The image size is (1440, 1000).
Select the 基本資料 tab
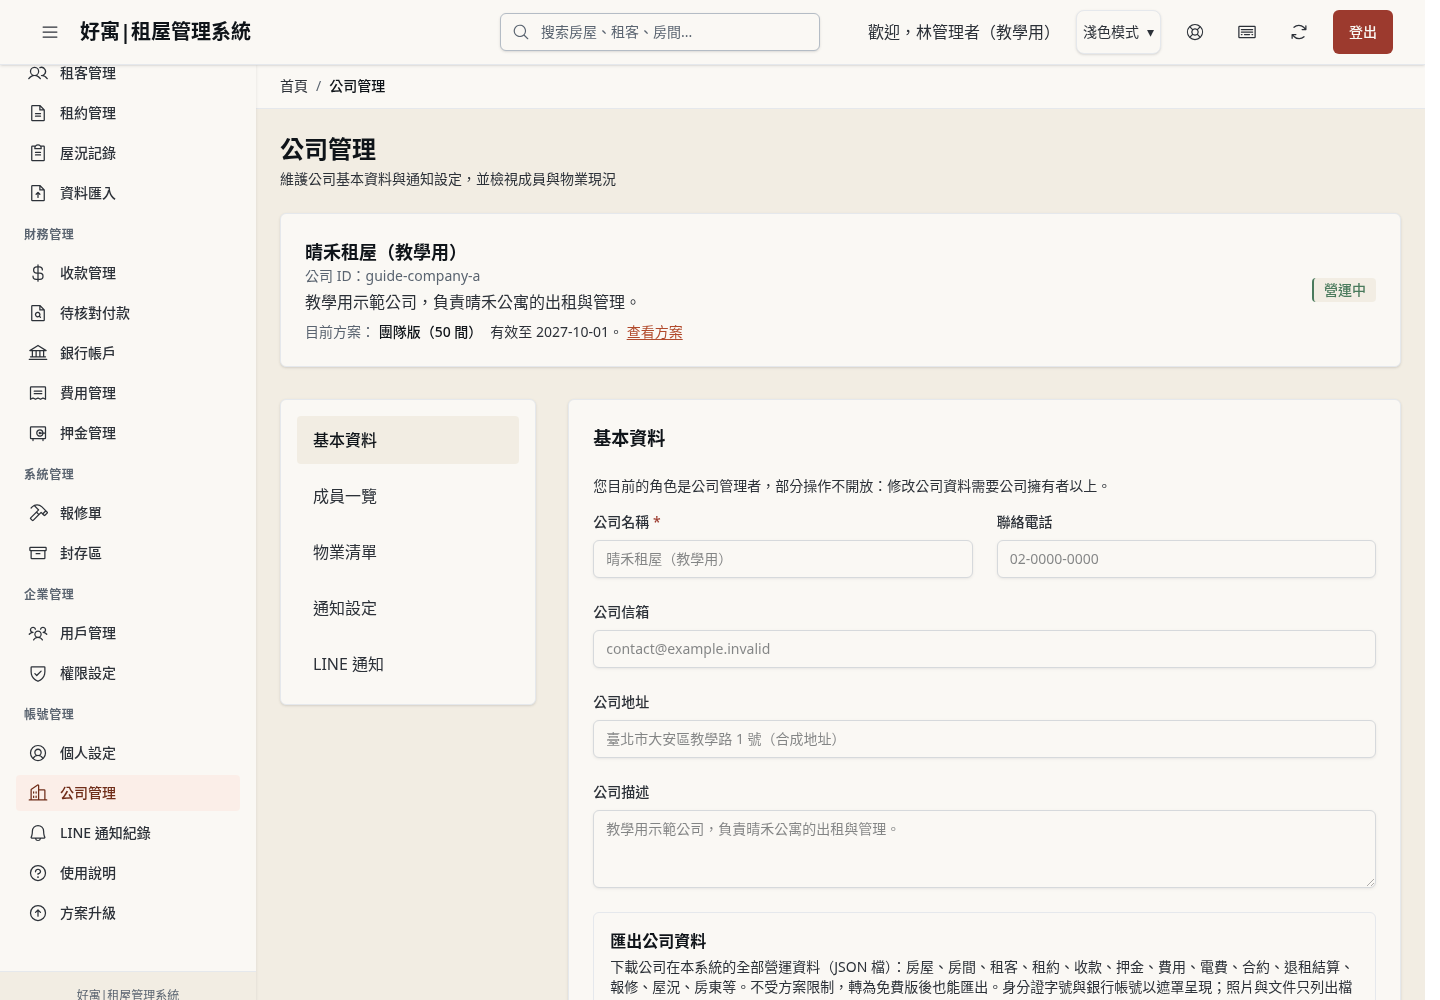tap(408, 440)
